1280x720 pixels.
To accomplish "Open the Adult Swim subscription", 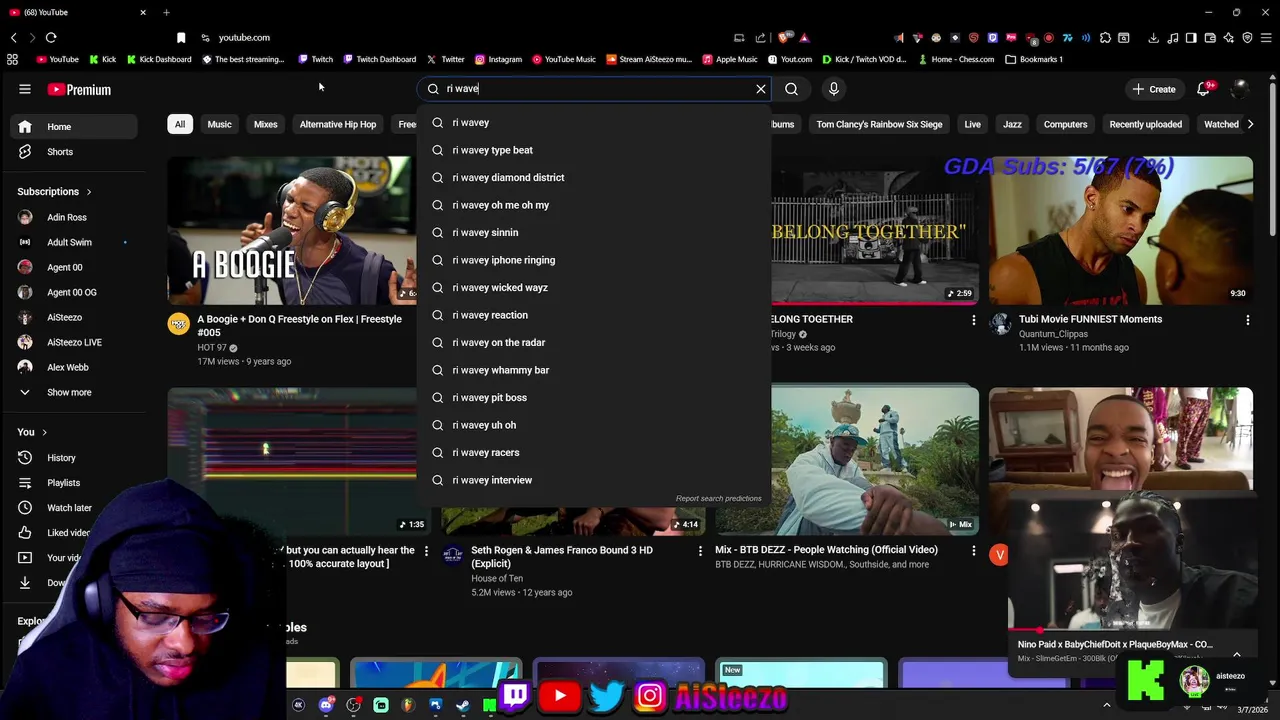I will point(74,242).
